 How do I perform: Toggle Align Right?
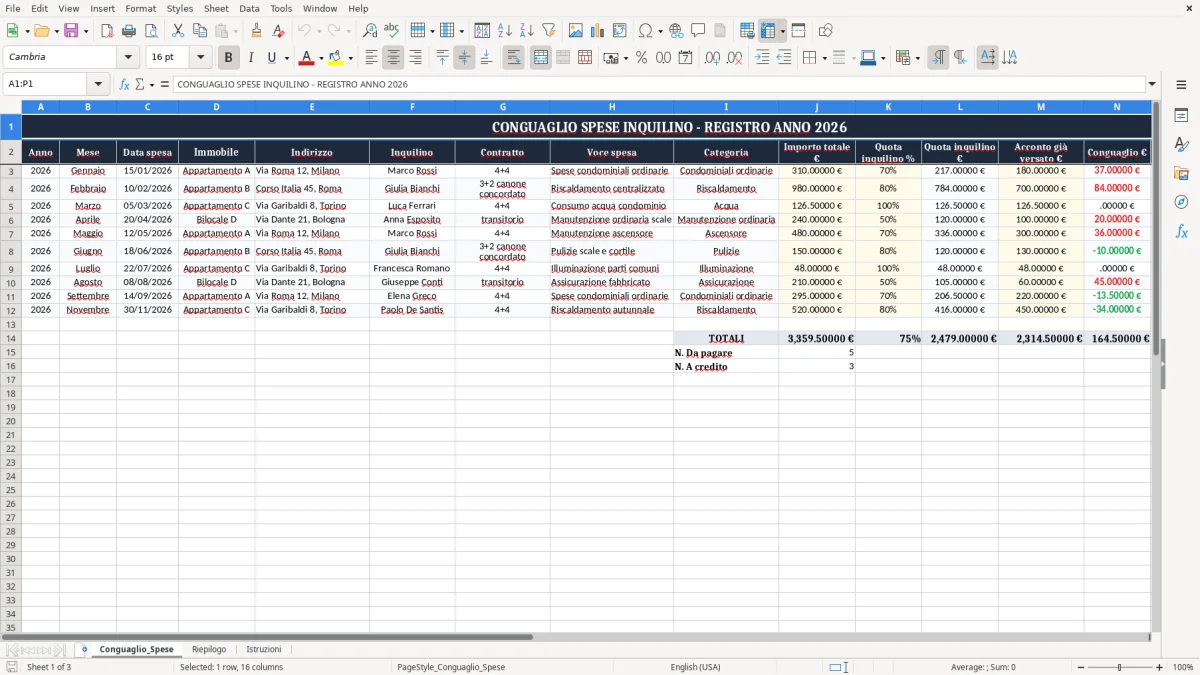[415, 58]
